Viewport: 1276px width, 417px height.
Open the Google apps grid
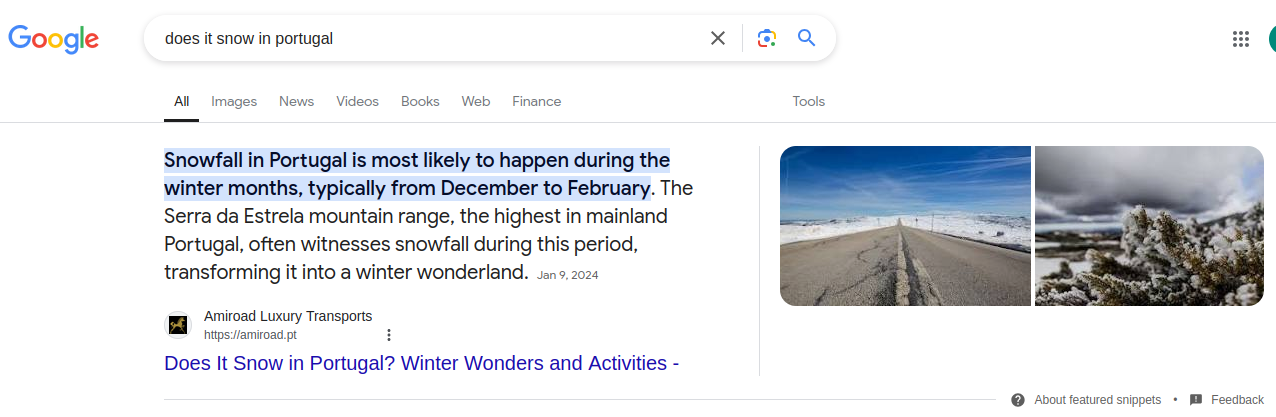tap(1241, 39)
